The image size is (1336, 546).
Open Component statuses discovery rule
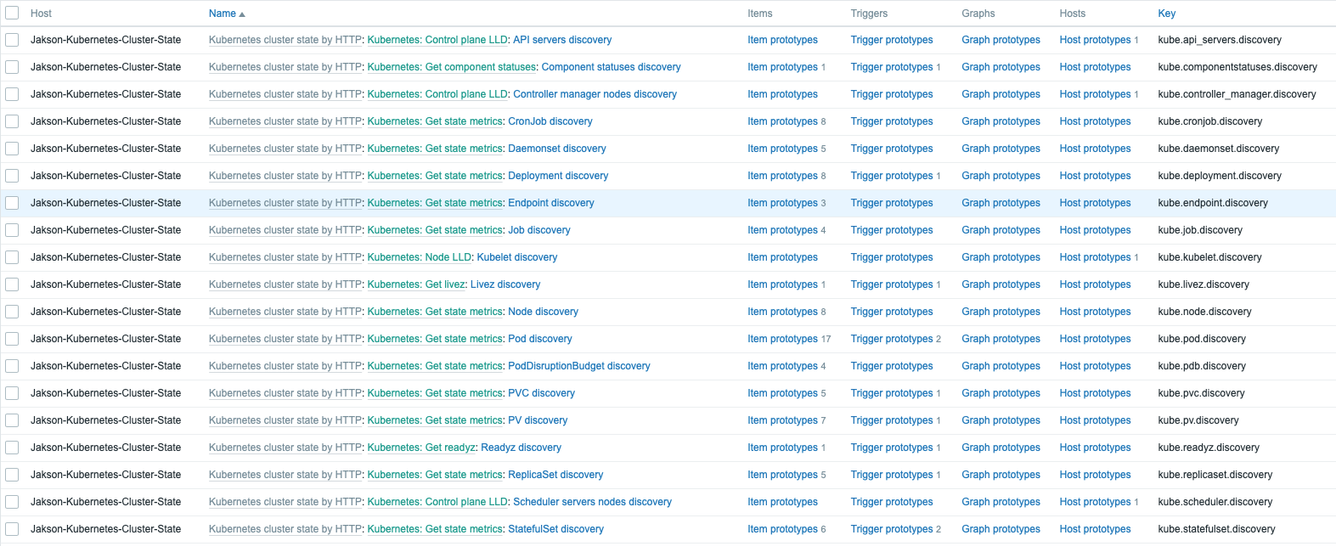[611, 67]
